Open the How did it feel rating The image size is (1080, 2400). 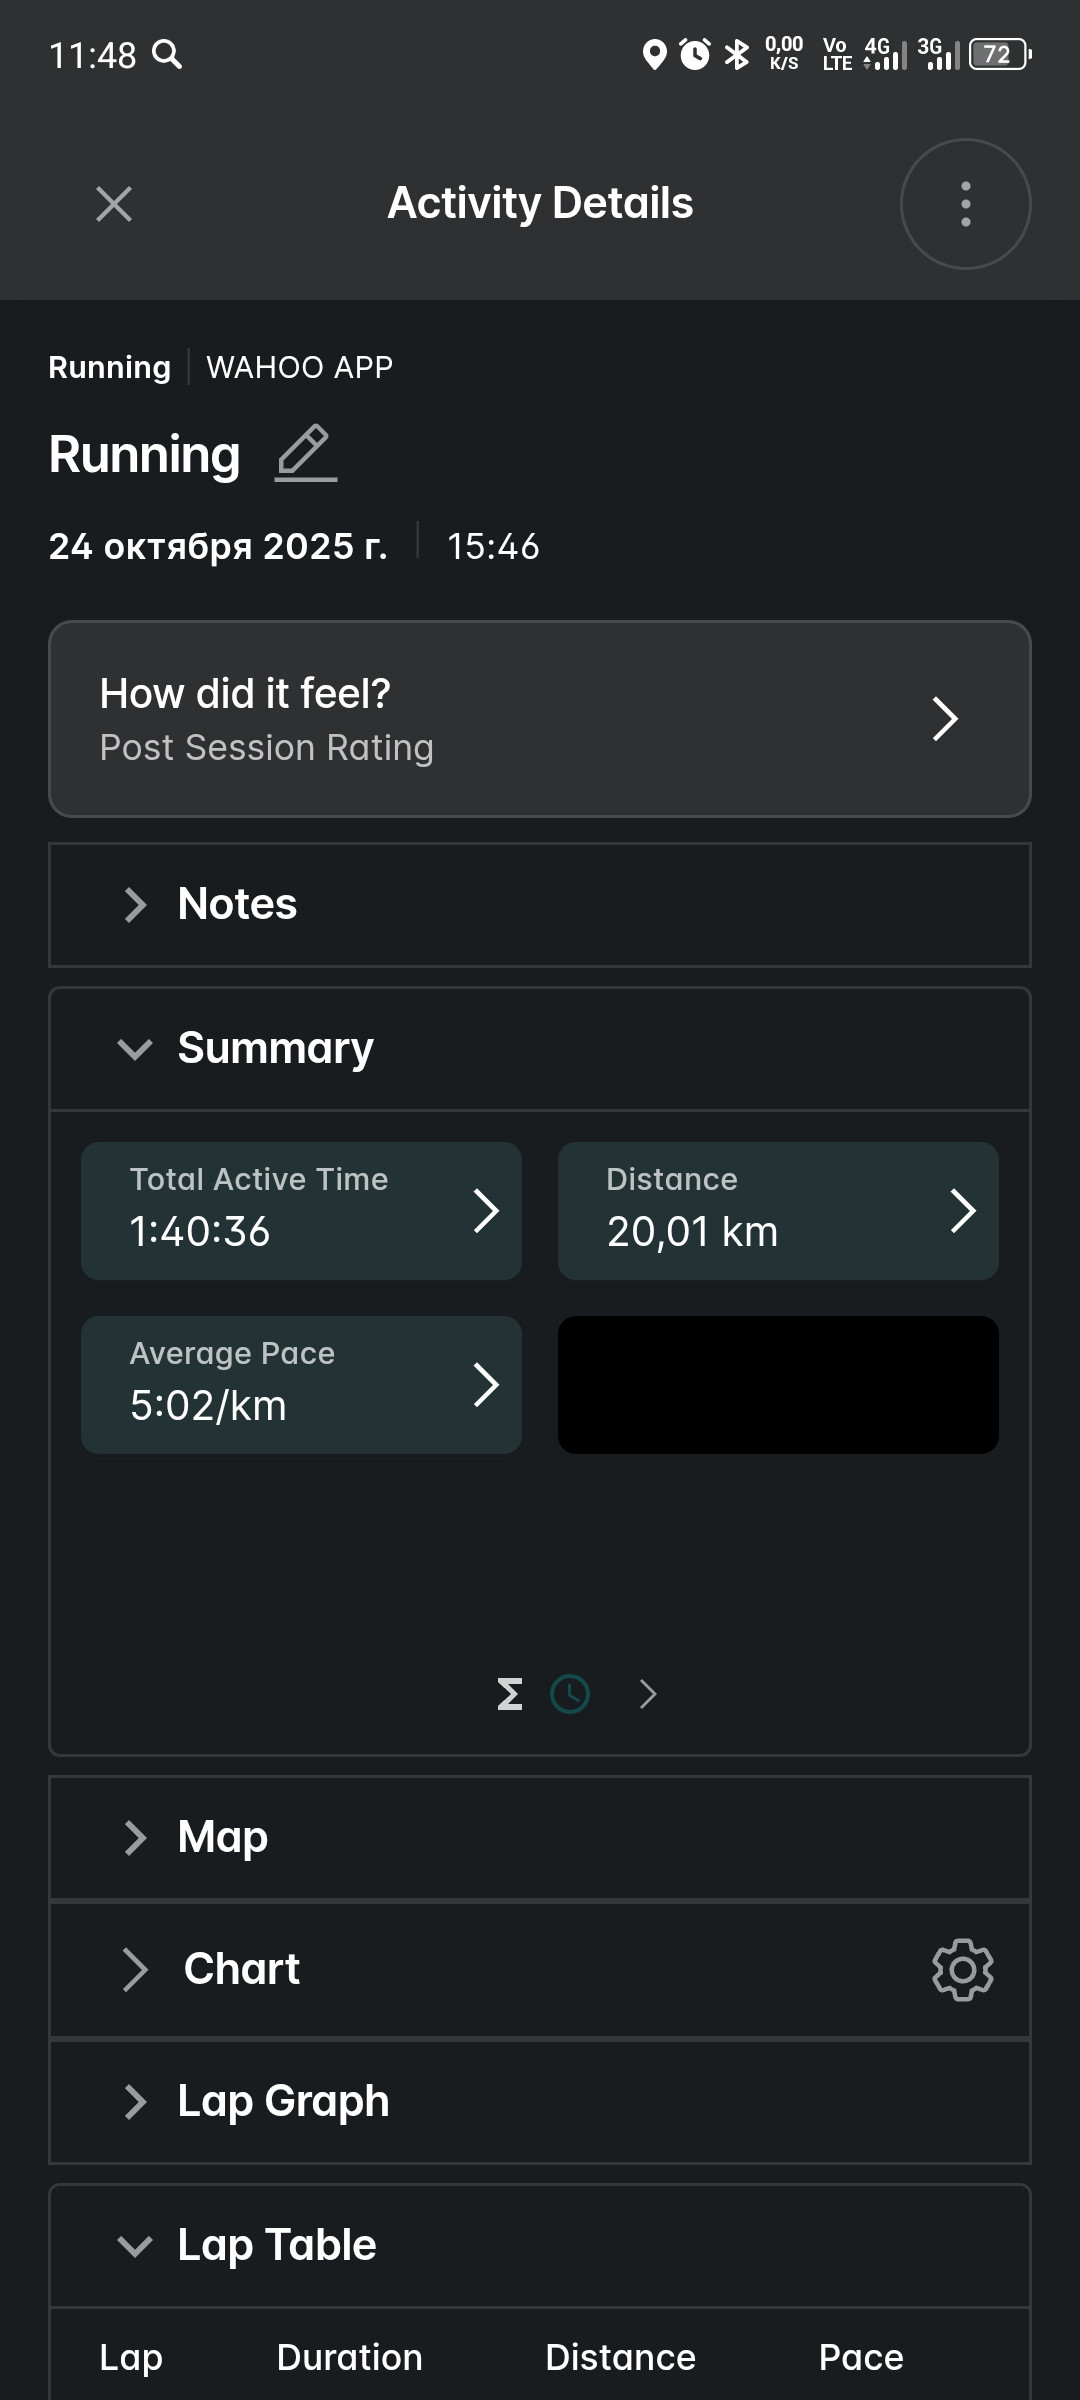click(540, 719)
